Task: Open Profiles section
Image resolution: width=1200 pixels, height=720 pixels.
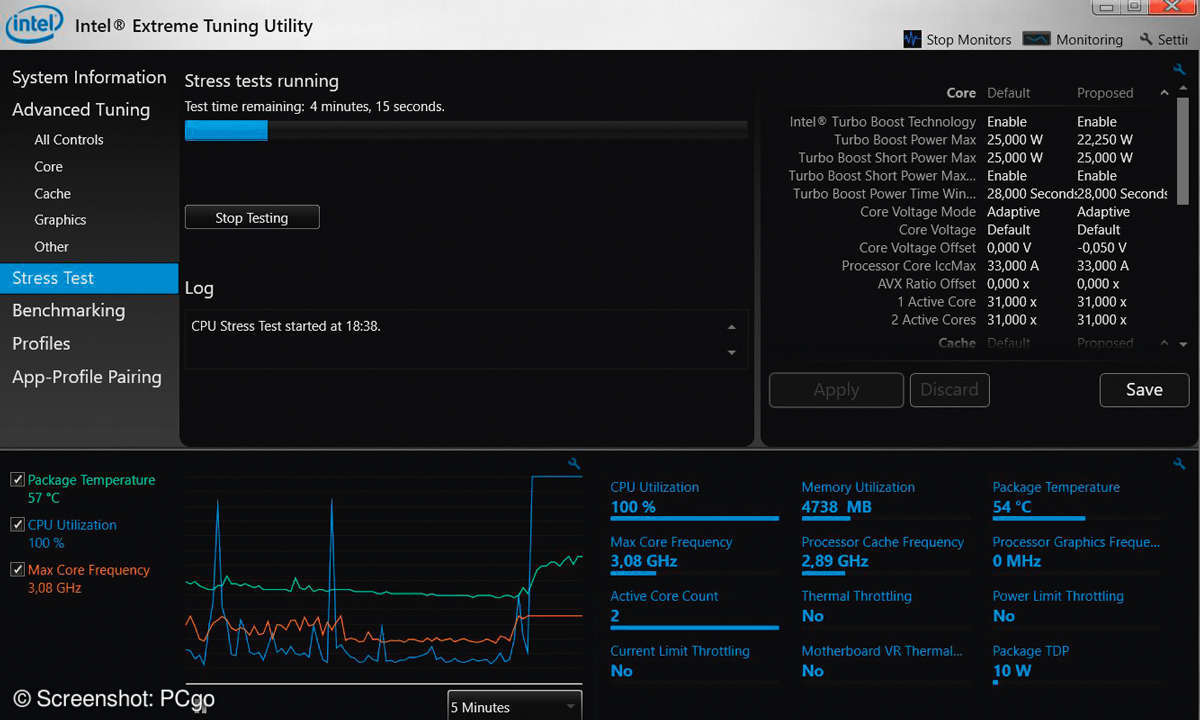Action: pos(41,343)
